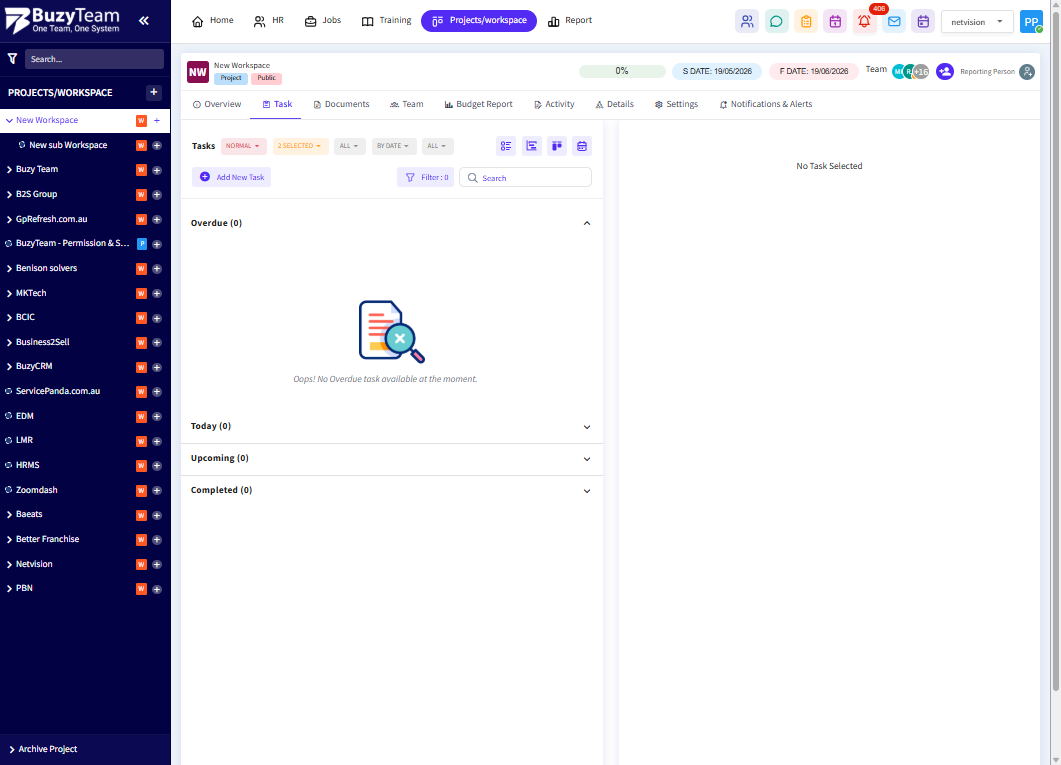Open the pink calendar icon in top bar
The image size is (1061, 765).
pyautogui.click(x=835, y=22)
